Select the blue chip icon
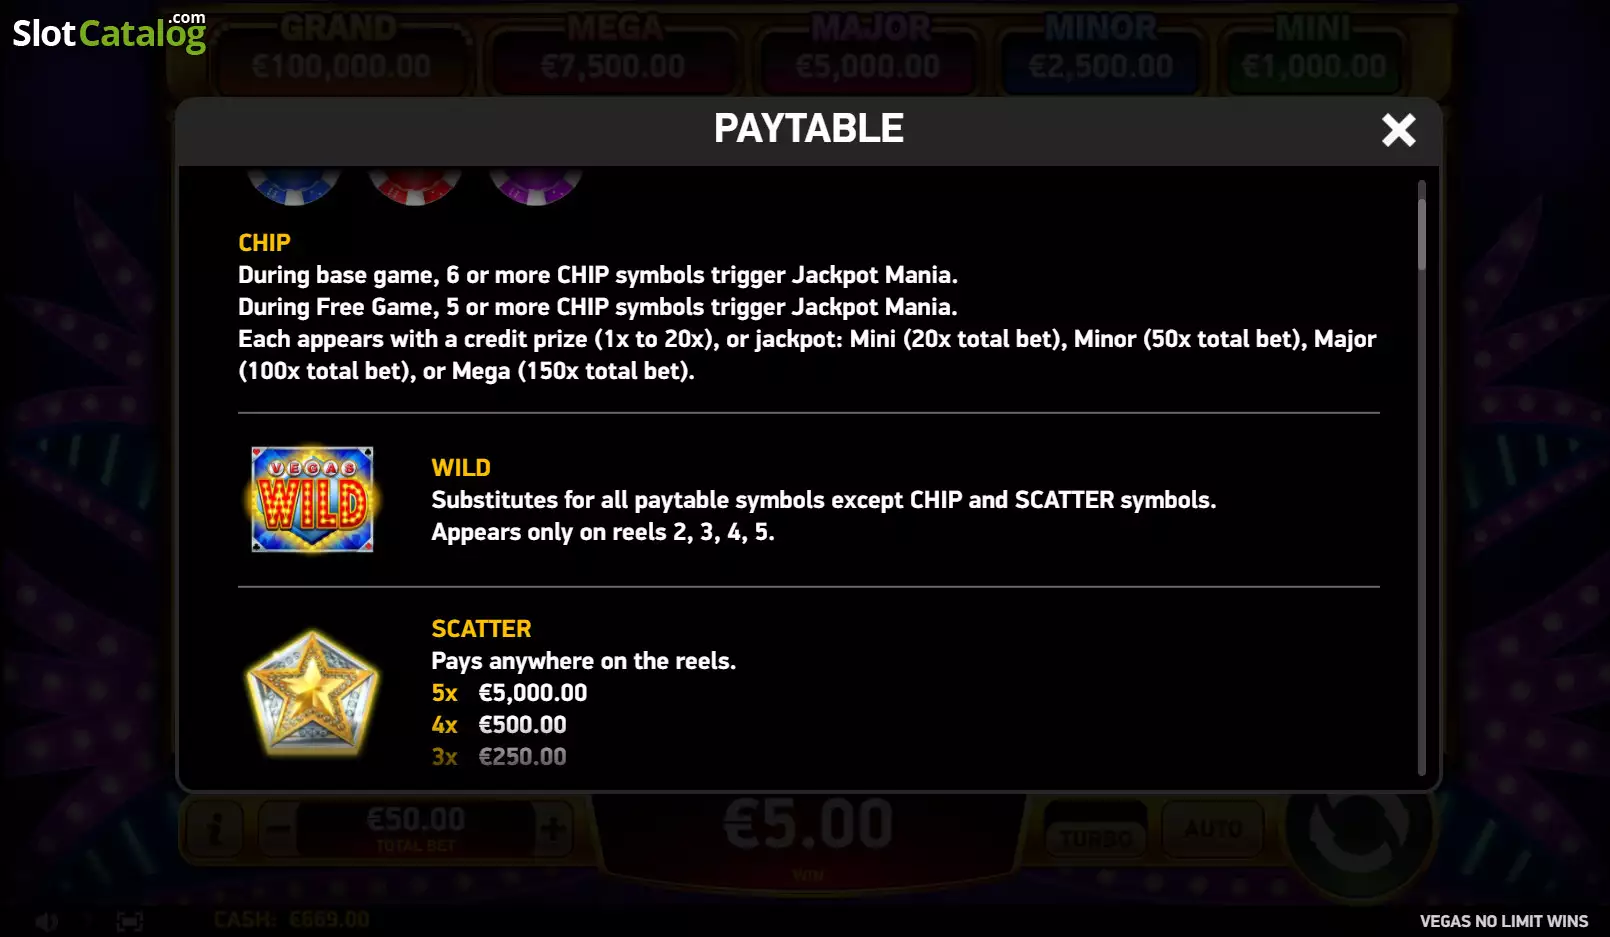 (x=294, y=186)
